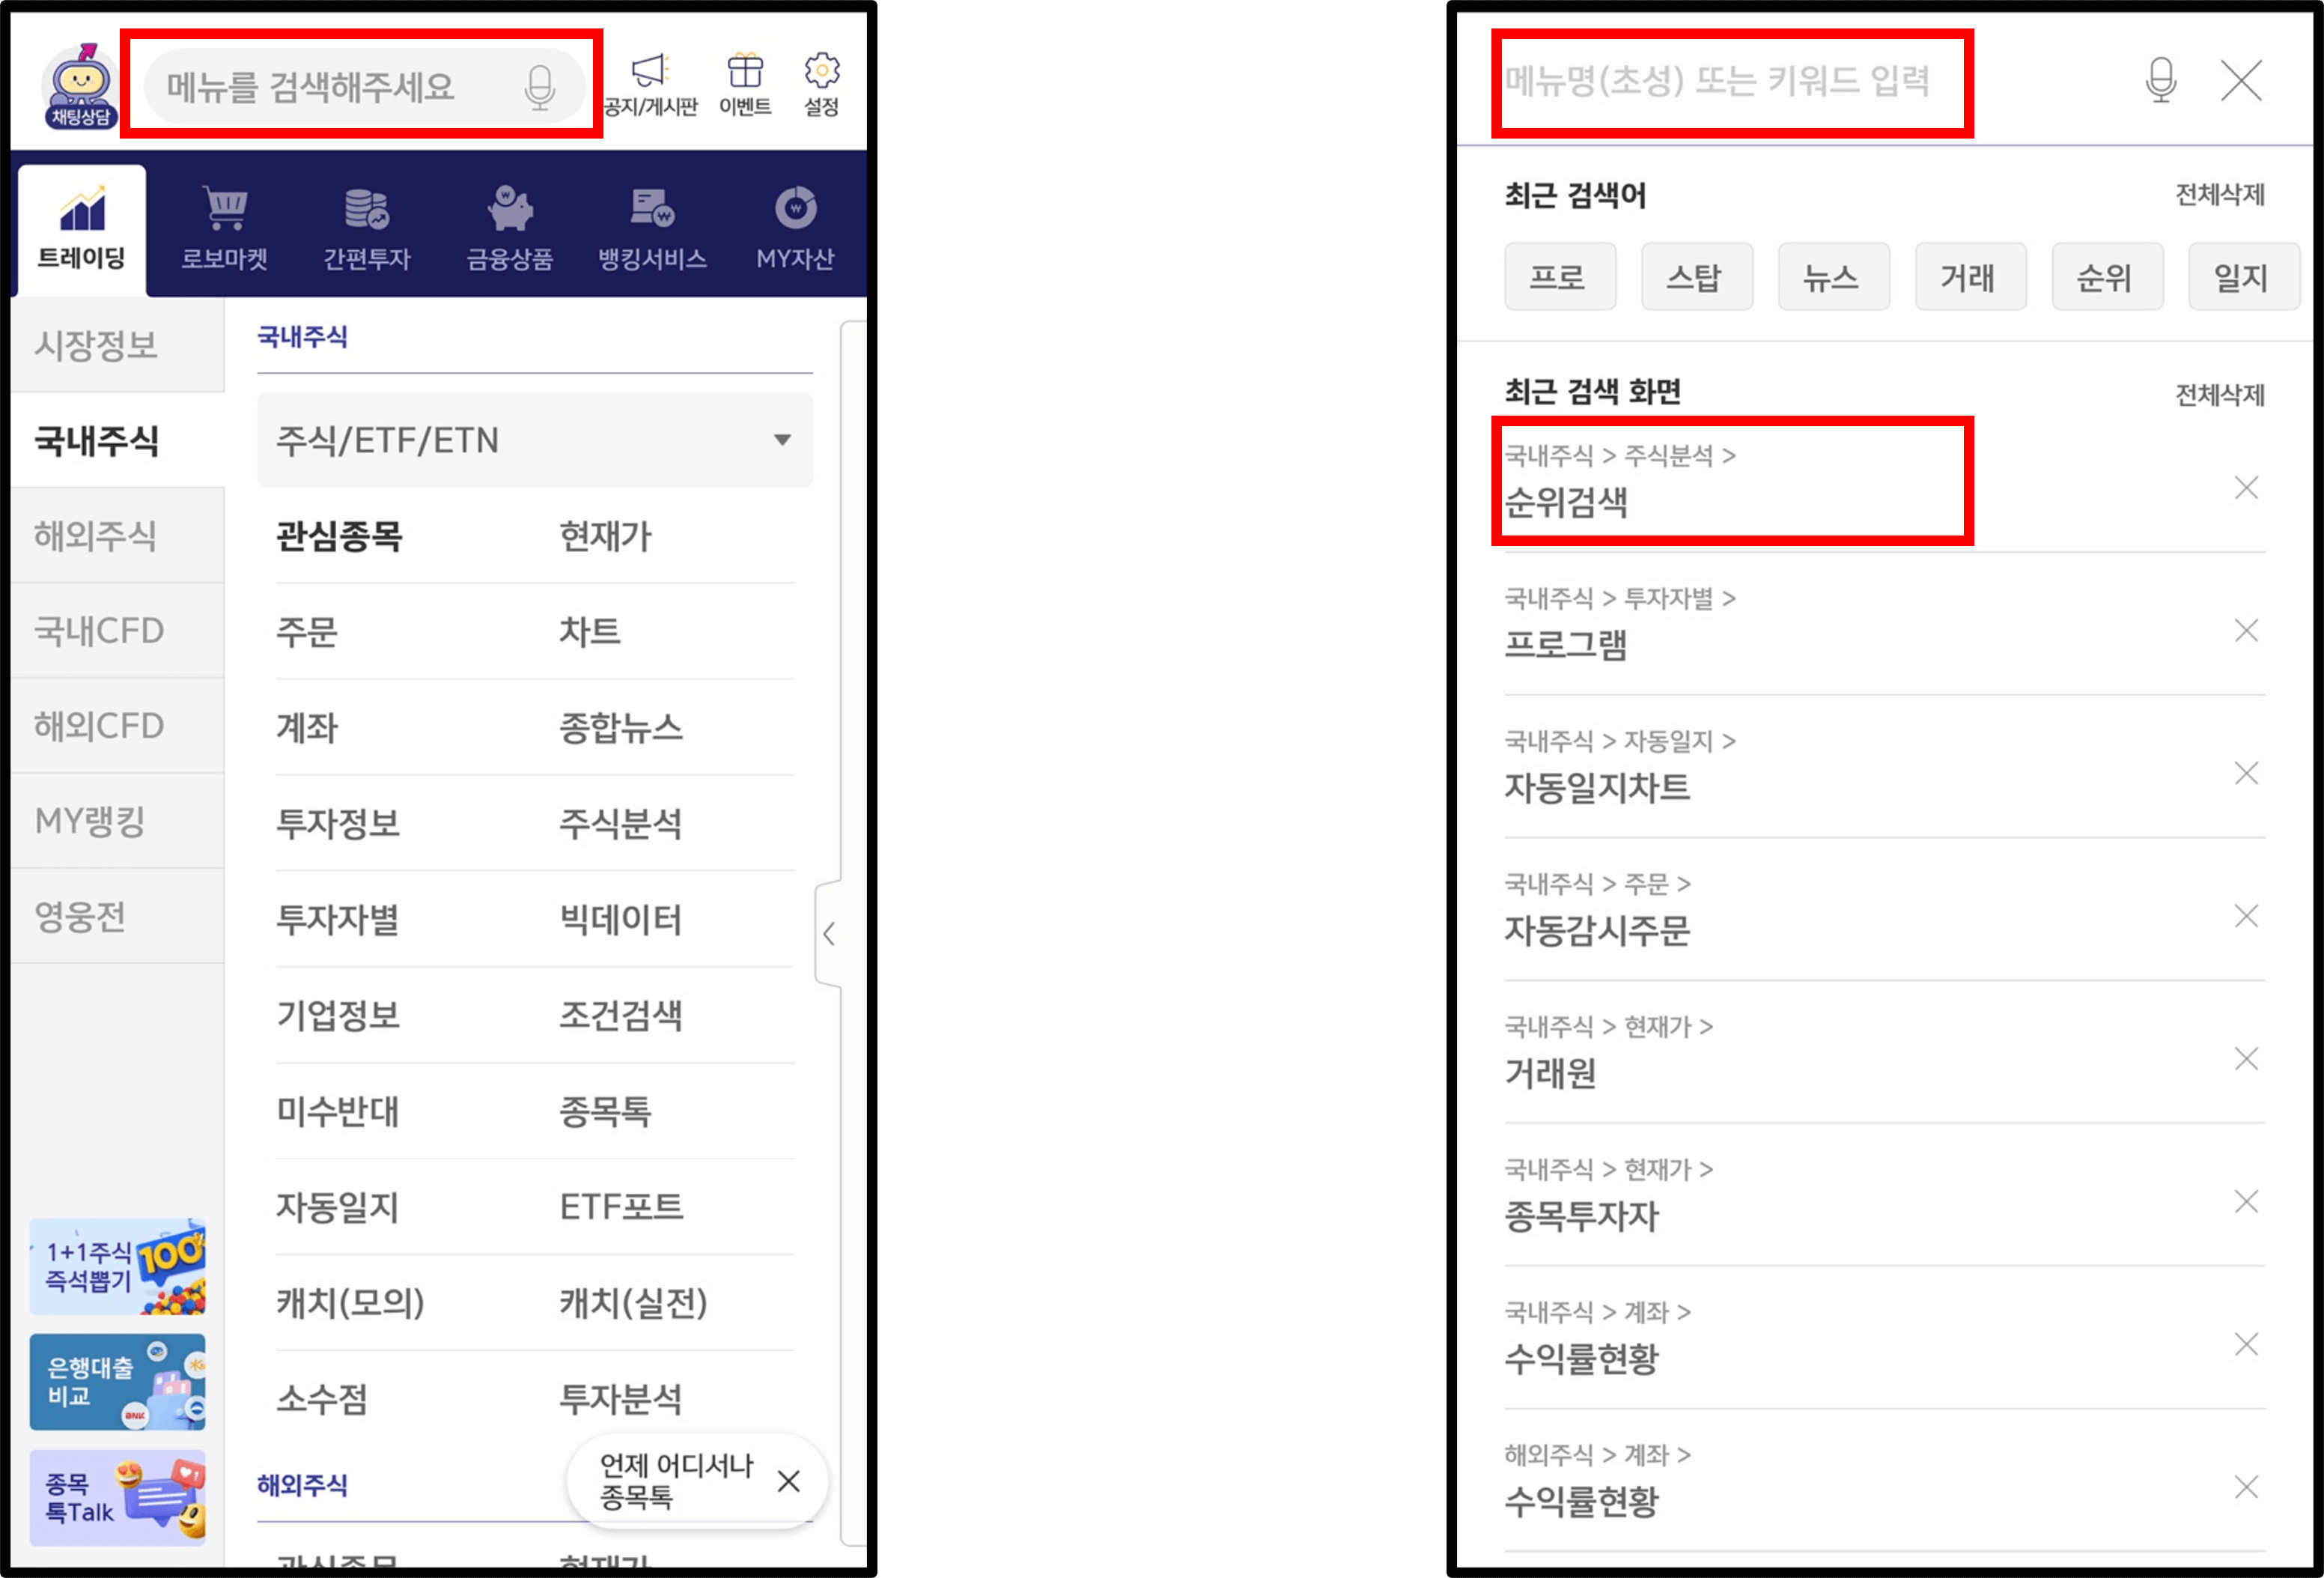Remove 프로그램 from recent search screens
This screenshot has width=2324, height=1578.
[x=2247, y=631]
